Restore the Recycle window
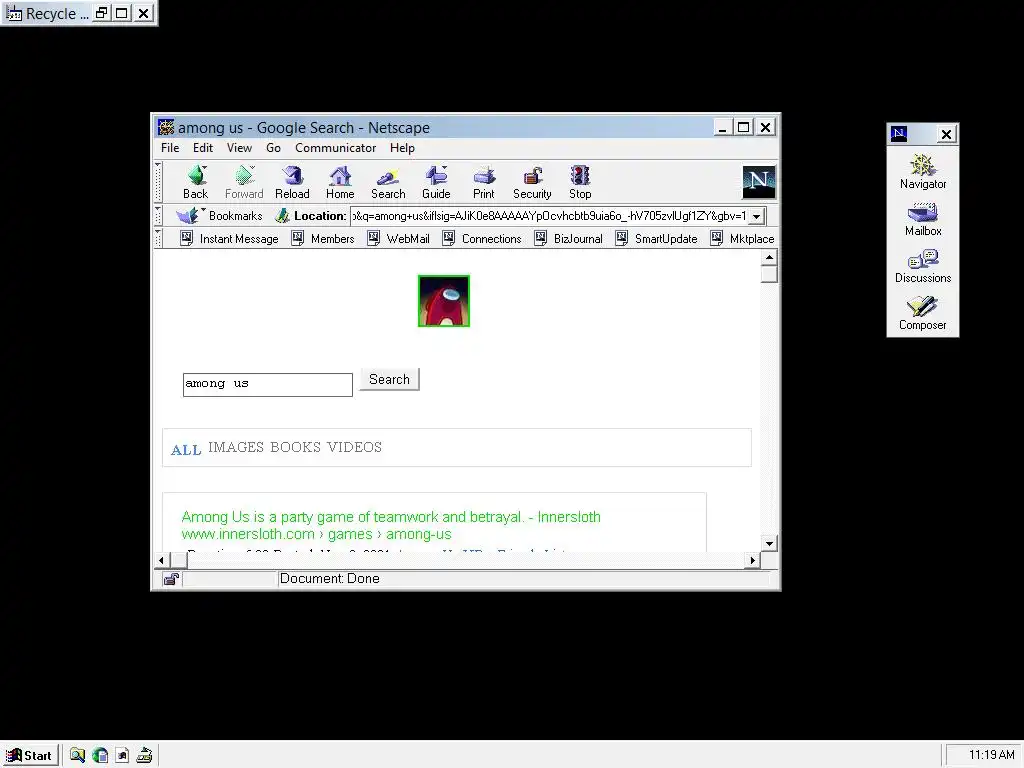Viewport: 1024px width, 768px height. pos(101,13)
